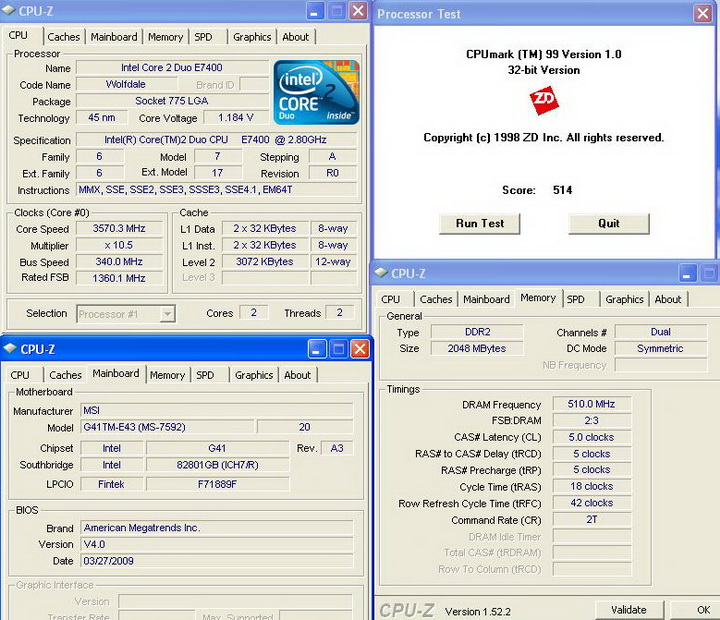Select Graphics tab in Mainboard window
The image size is (720, 620).
[254, 375]
